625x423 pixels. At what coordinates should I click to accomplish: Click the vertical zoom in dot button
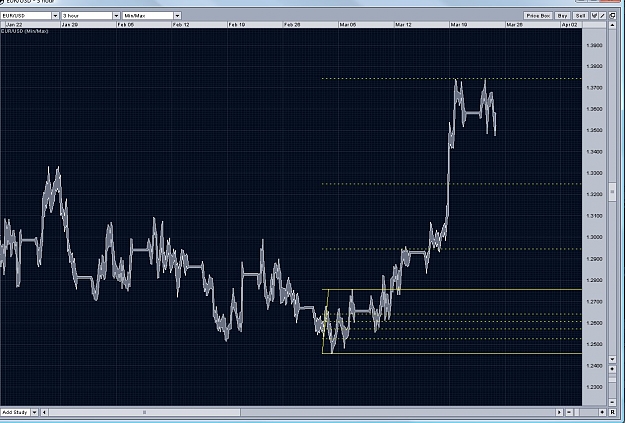(x=612, y=369)
